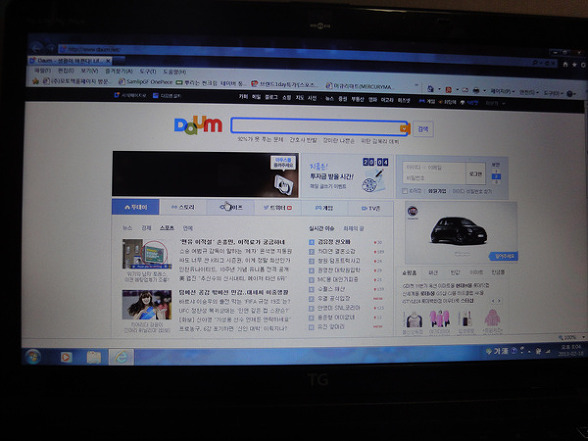Click the printer icon in the command bar
The image size is (588, 441).
pos(476,90)
